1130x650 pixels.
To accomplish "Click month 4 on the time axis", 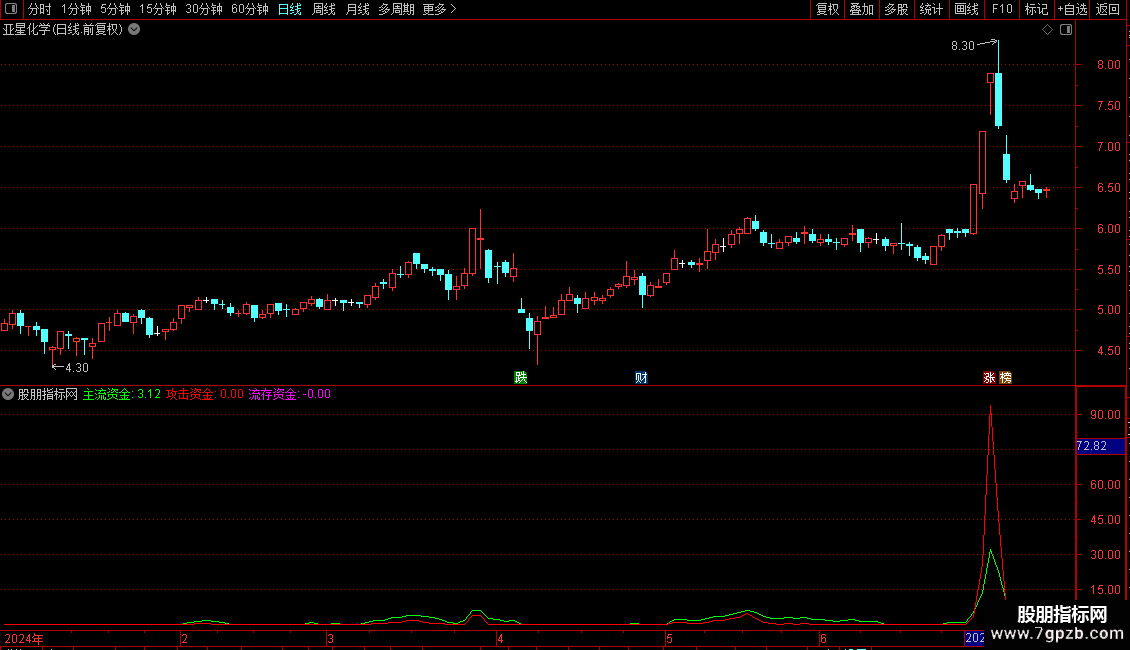I will tap(499, 638).
